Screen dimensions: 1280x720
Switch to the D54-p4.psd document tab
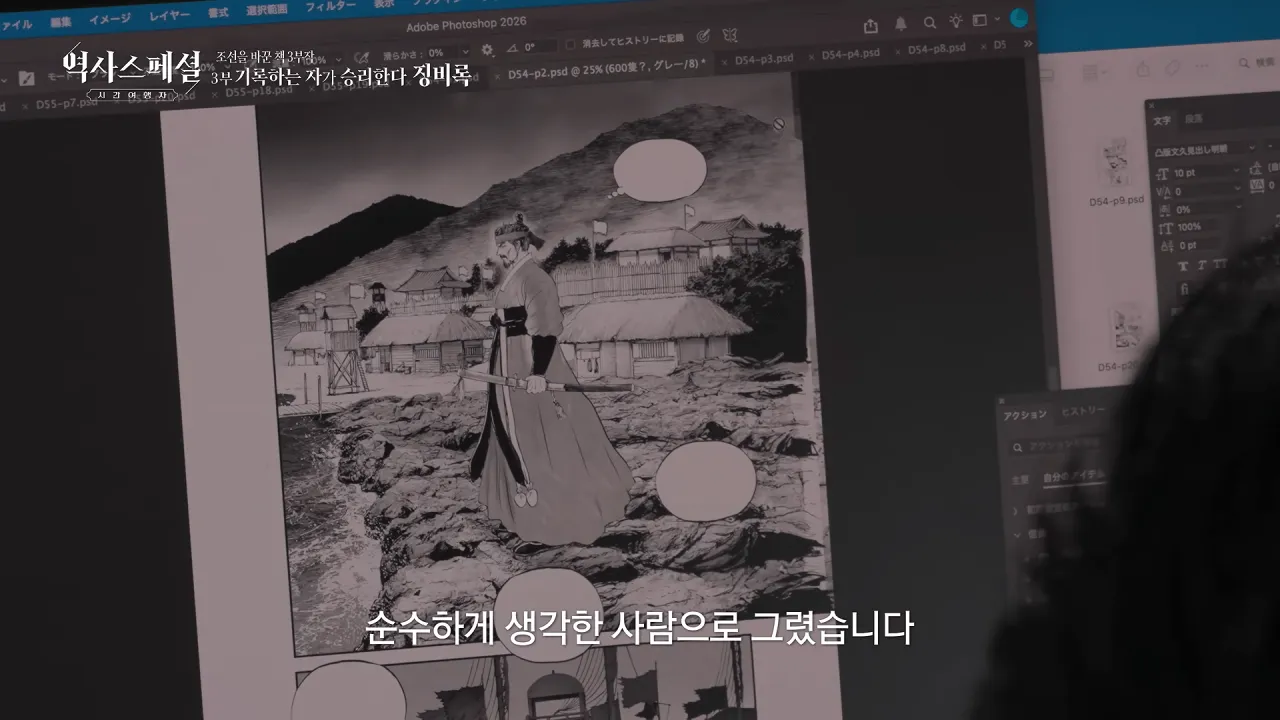point(851,53)
